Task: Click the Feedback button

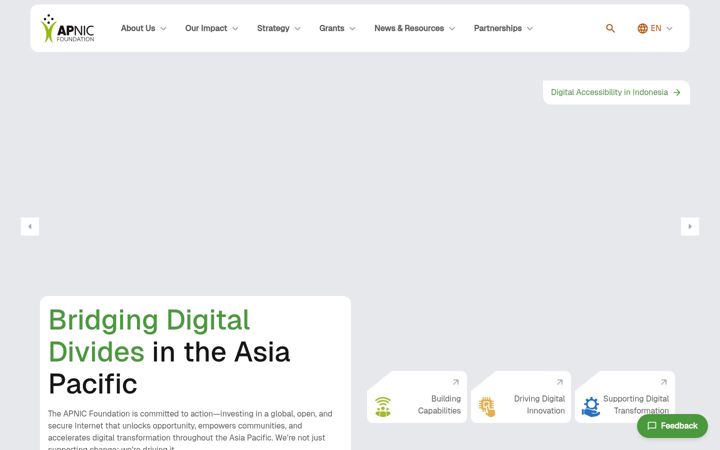Action: pyautogui.click(x=672, y=426)
